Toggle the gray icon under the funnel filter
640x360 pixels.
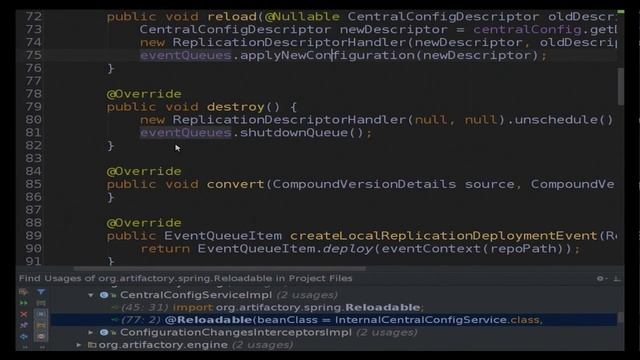point(41,303)
